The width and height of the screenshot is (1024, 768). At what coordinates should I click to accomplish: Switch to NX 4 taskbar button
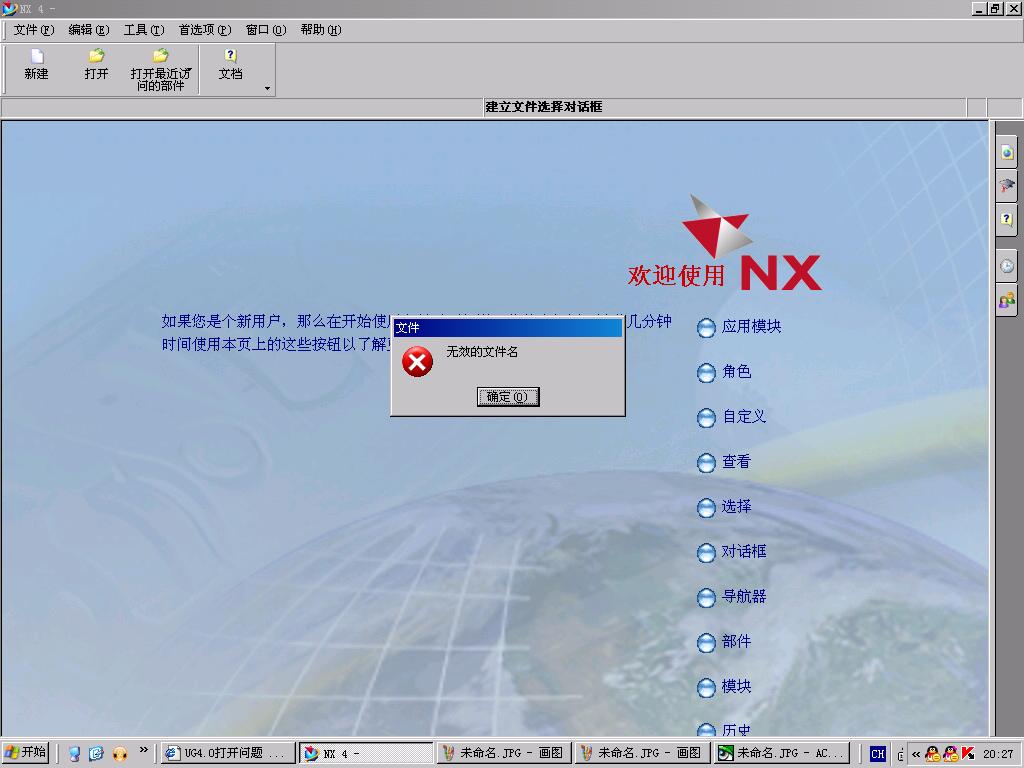[x=366, y=753]
